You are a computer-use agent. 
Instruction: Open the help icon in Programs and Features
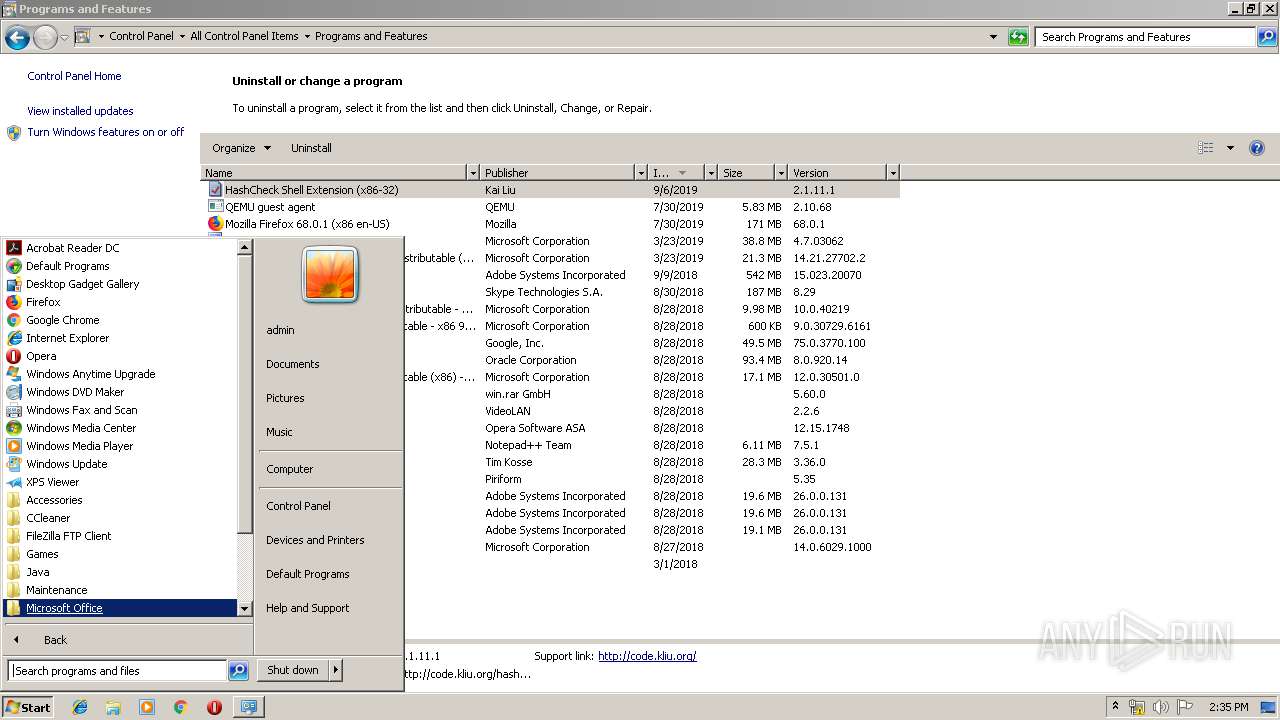[x=1257, y=148]
